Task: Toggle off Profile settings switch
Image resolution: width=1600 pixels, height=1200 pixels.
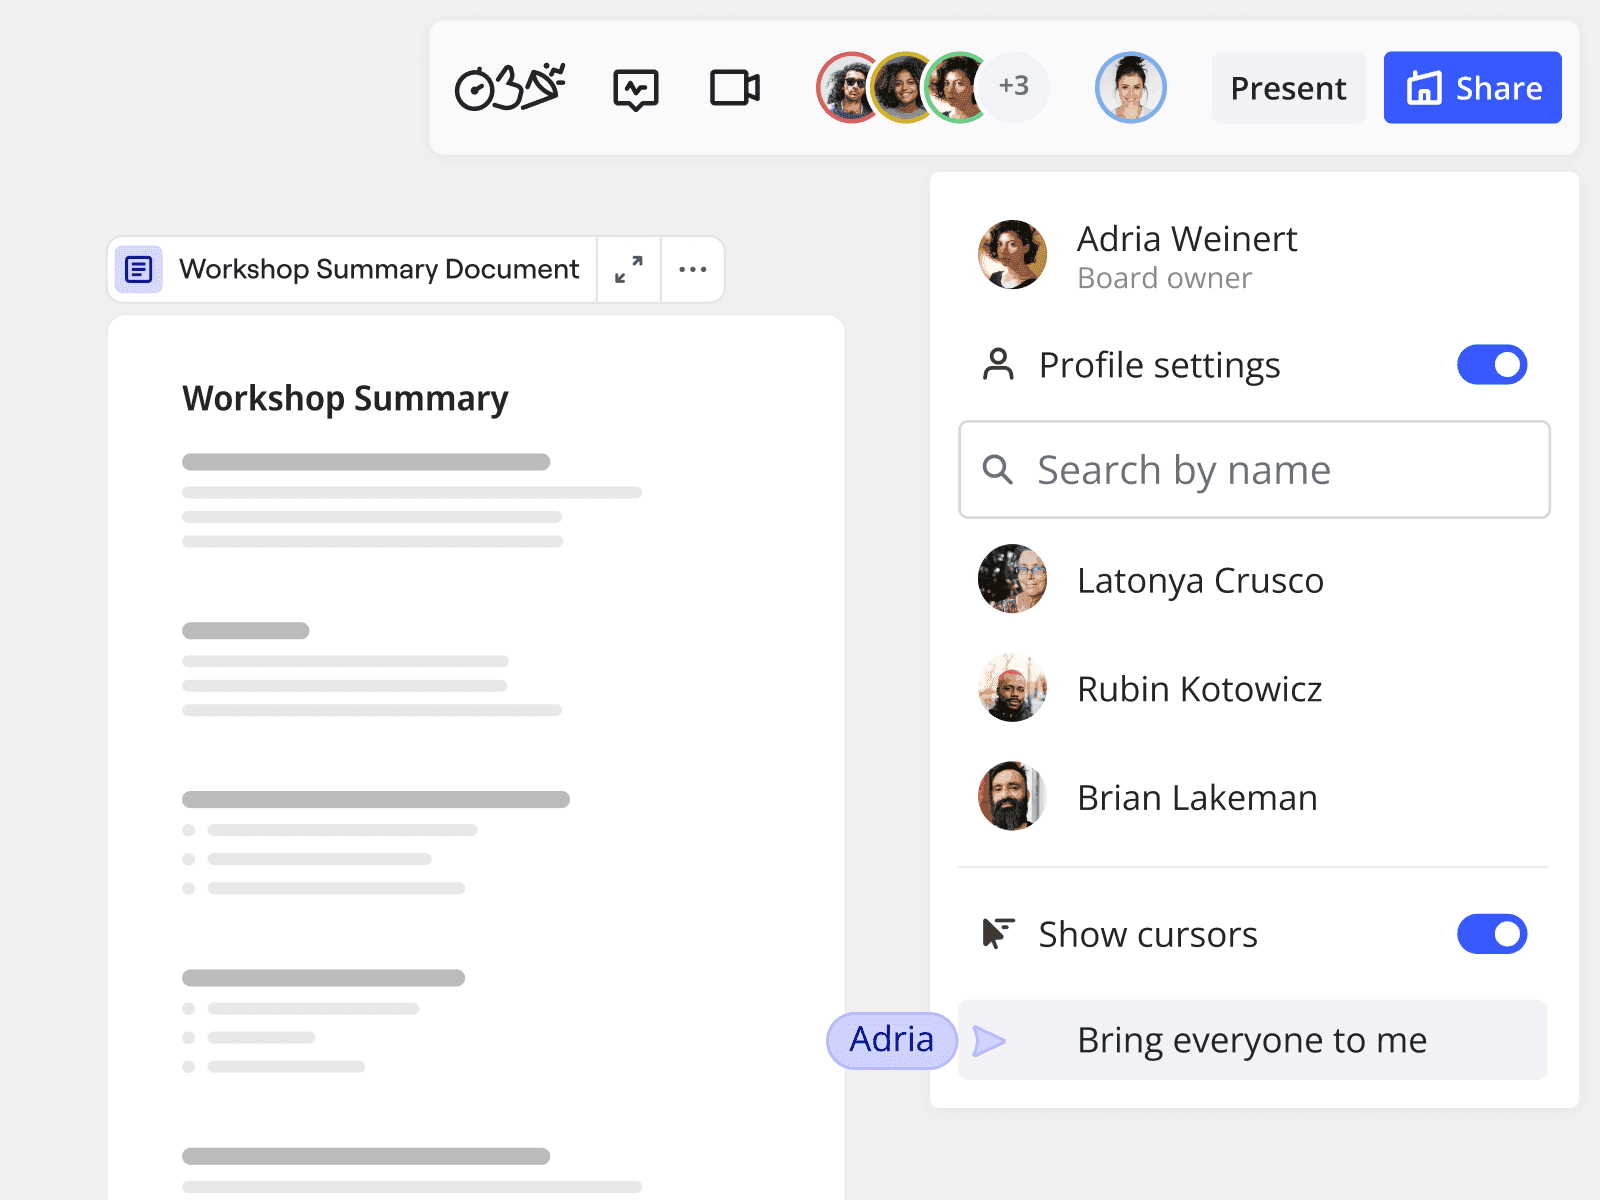Action: (x=1491, y=365)
